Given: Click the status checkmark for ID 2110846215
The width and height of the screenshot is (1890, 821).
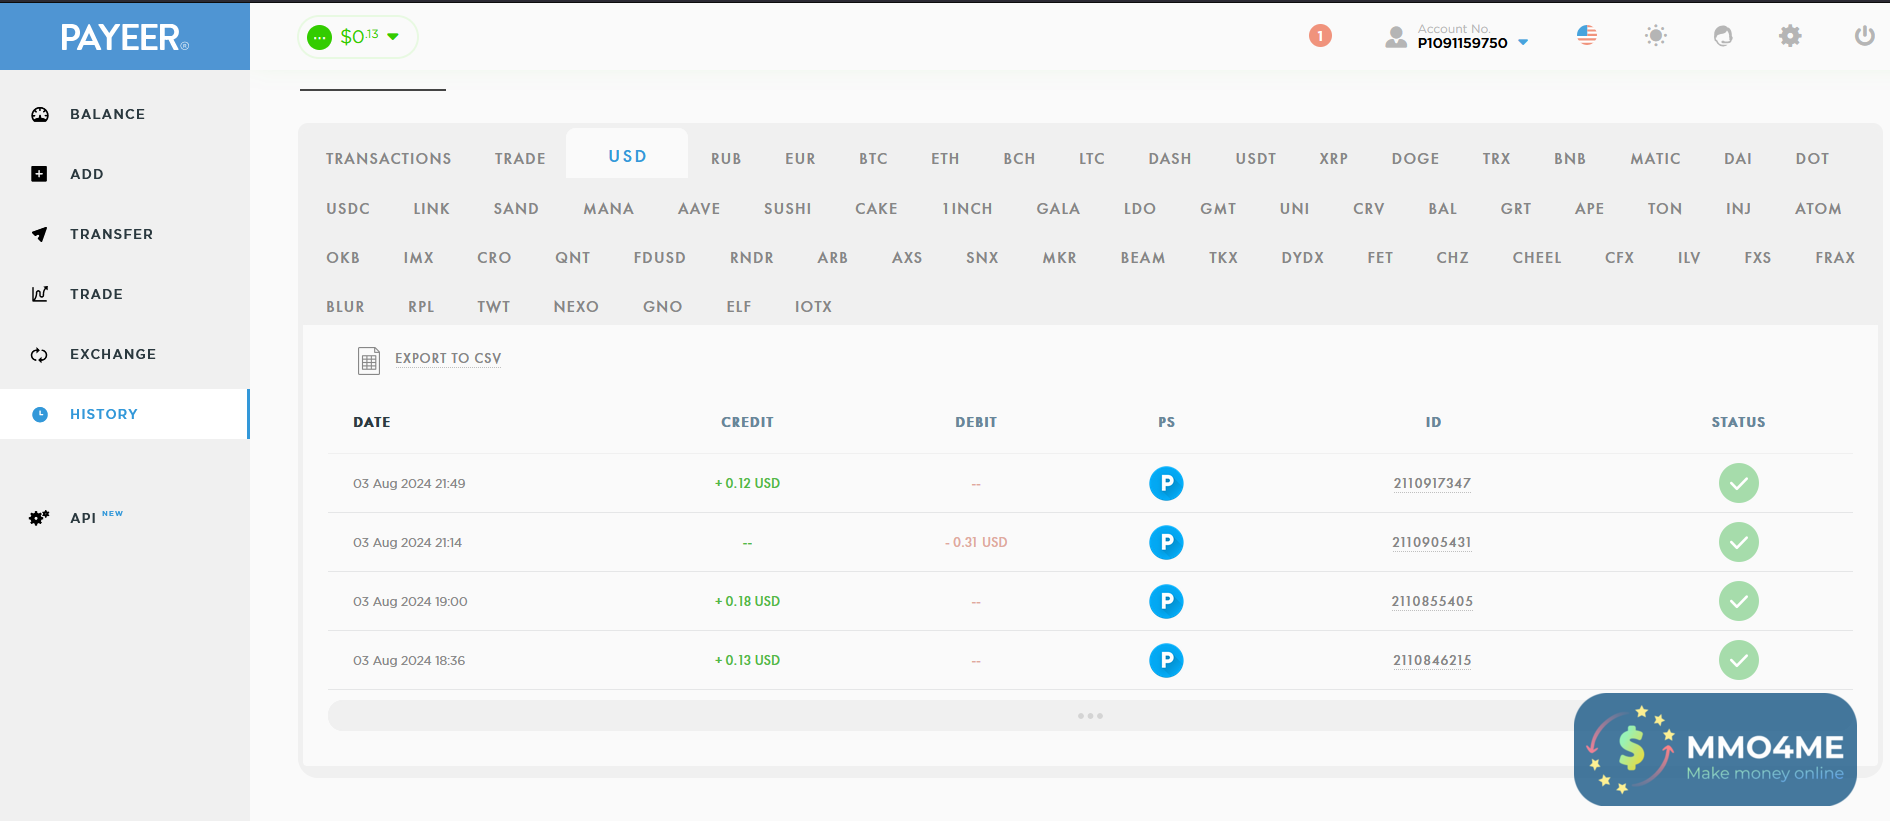Looking at the screenshot, I should click(1739, 660).
